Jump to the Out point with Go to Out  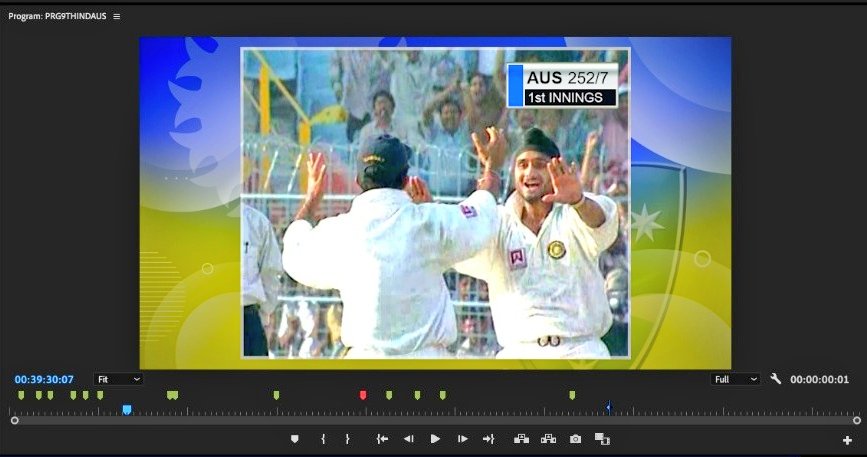(x=488, y=439)
